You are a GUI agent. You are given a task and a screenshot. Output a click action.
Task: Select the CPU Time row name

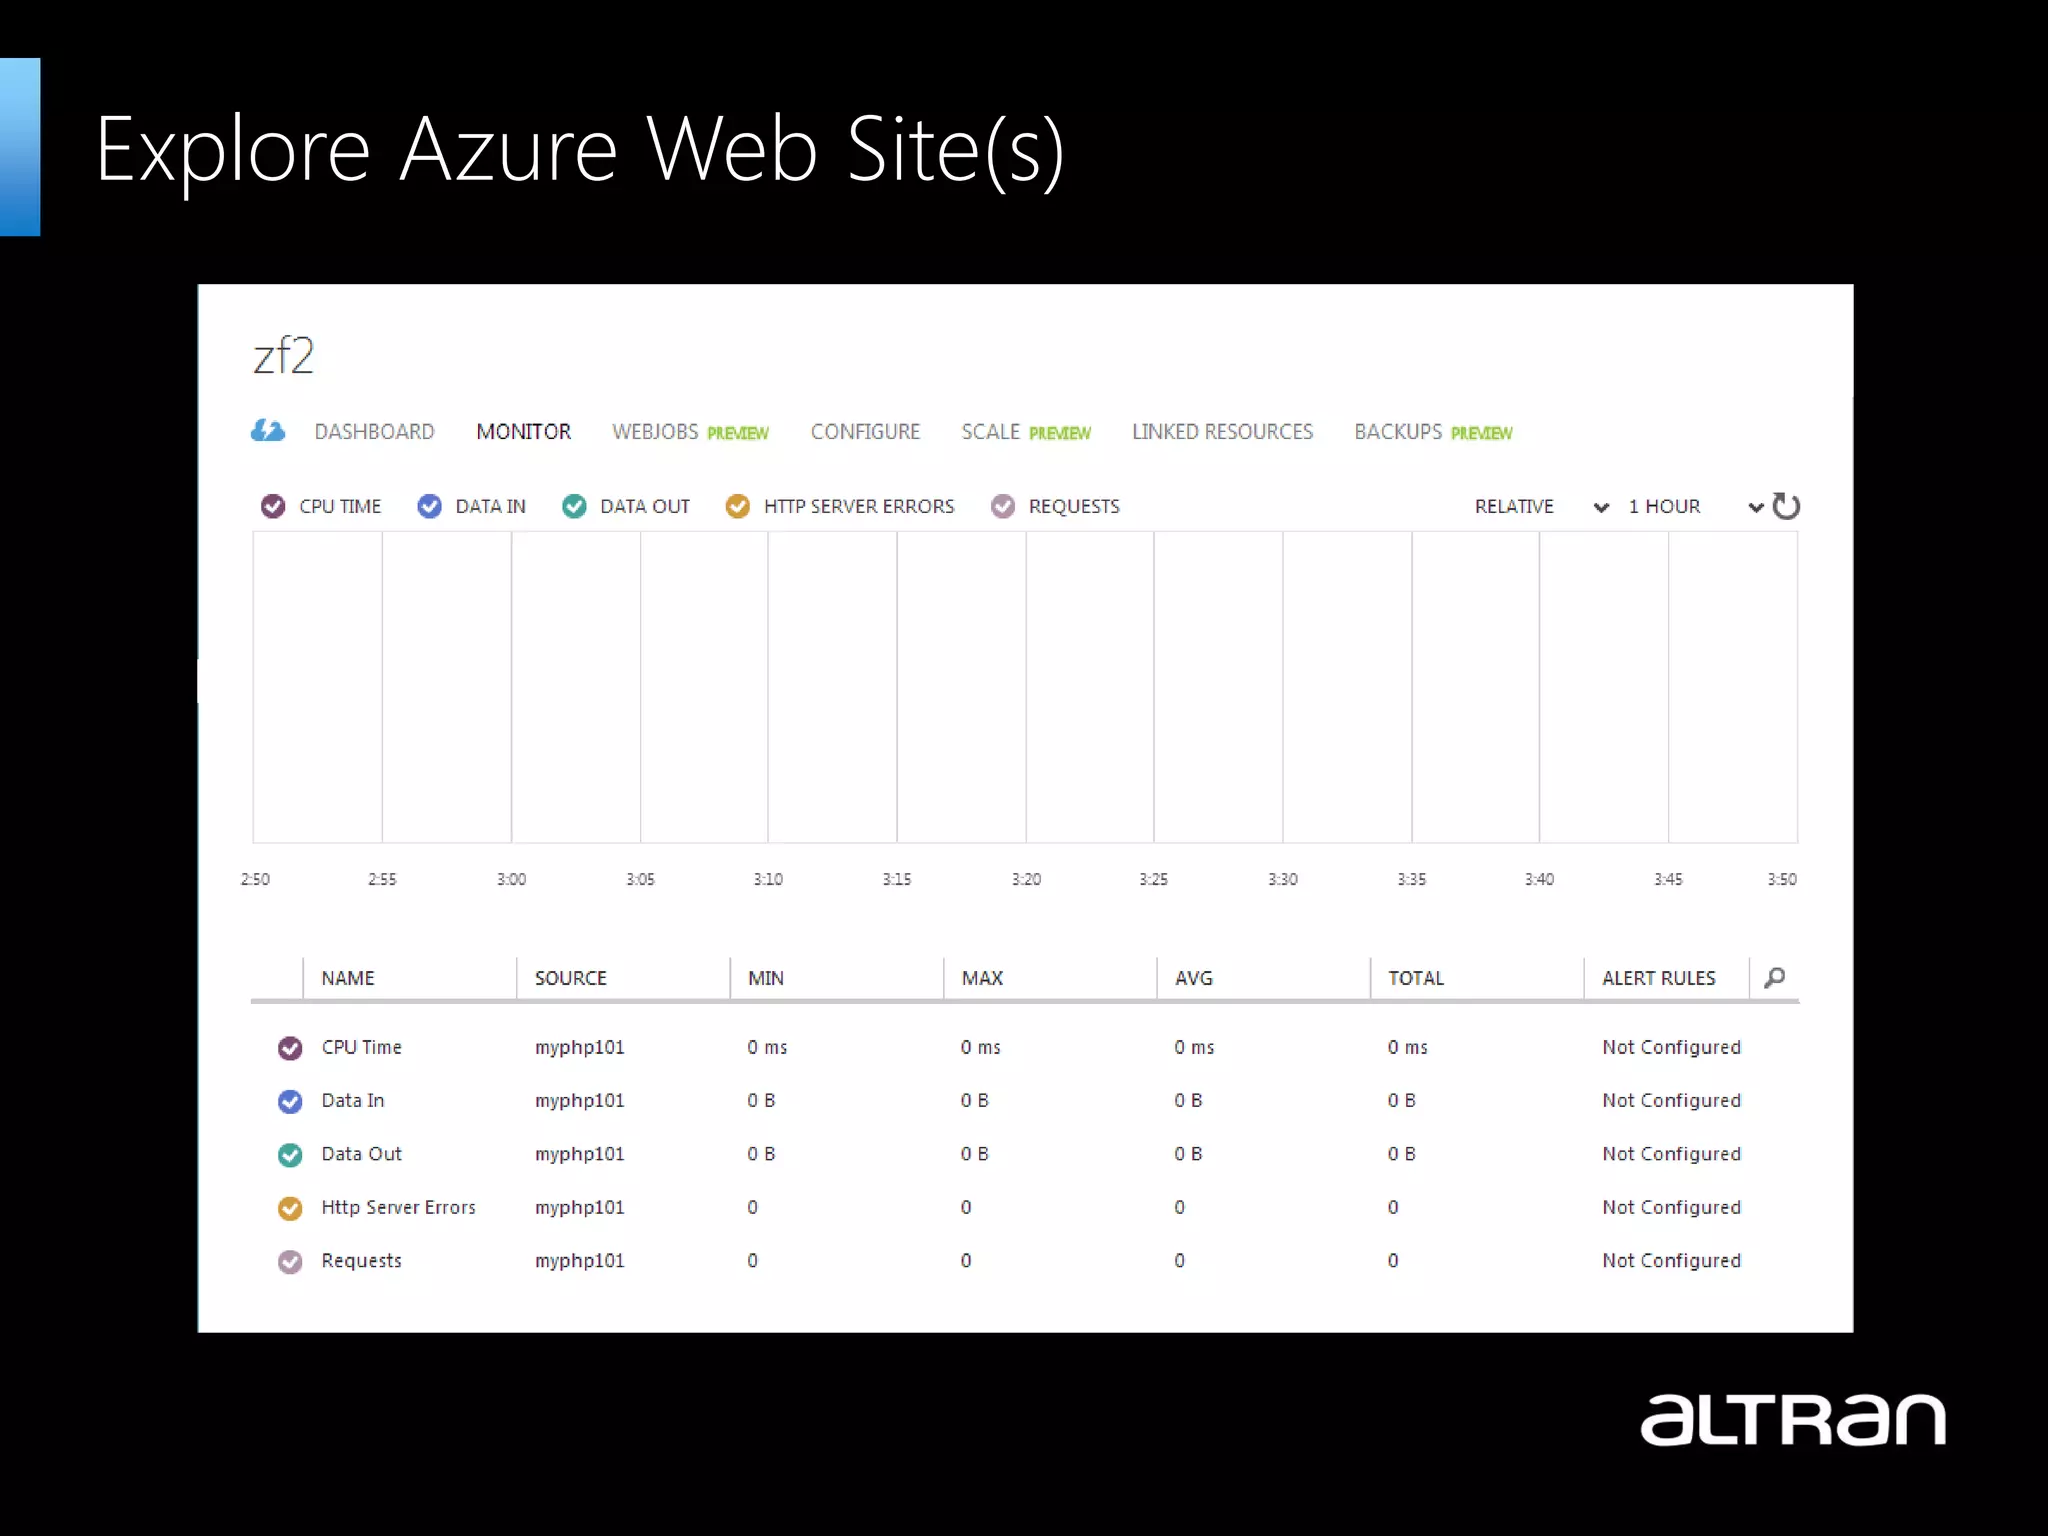[x=361, y=1047]
